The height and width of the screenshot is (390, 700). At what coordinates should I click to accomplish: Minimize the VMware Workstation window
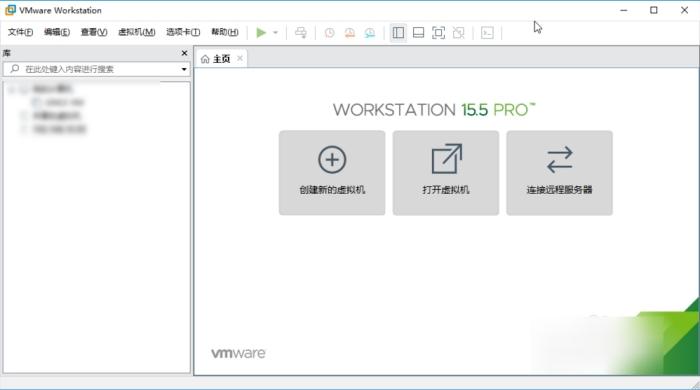624,10
